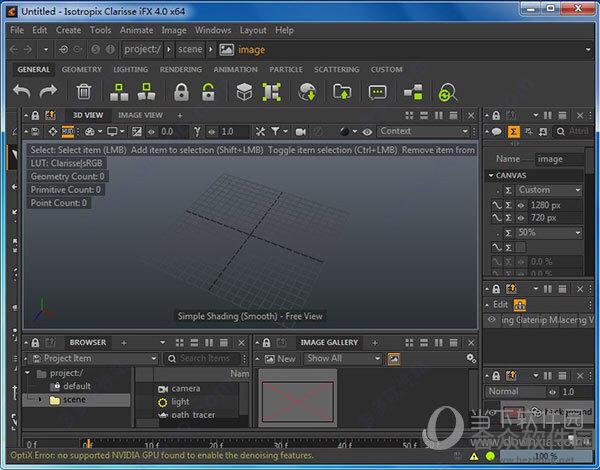600x470 pixels.
Task: Toggle the eye icon left of Context dropdown
Action: pos(367,132)
